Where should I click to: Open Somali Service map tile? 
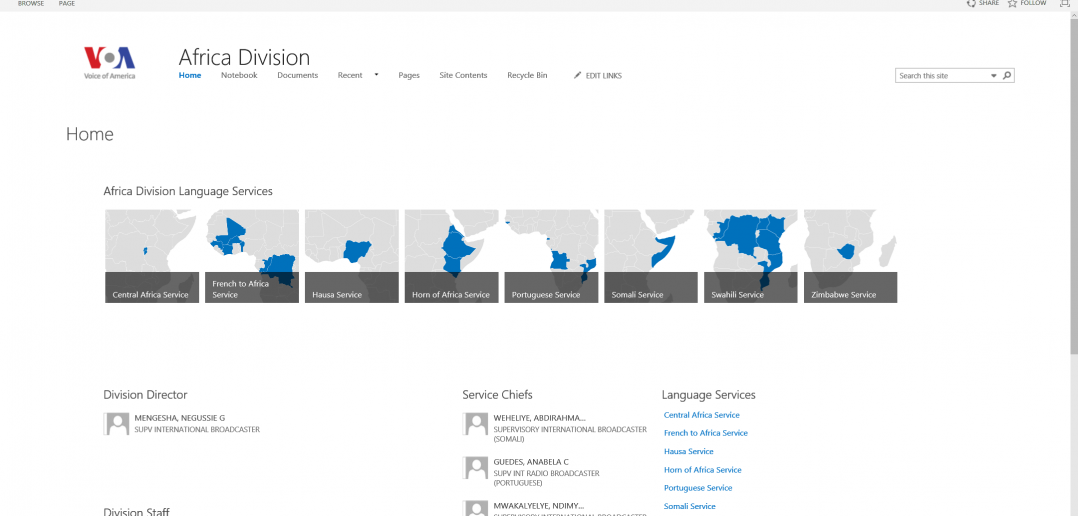651,256
